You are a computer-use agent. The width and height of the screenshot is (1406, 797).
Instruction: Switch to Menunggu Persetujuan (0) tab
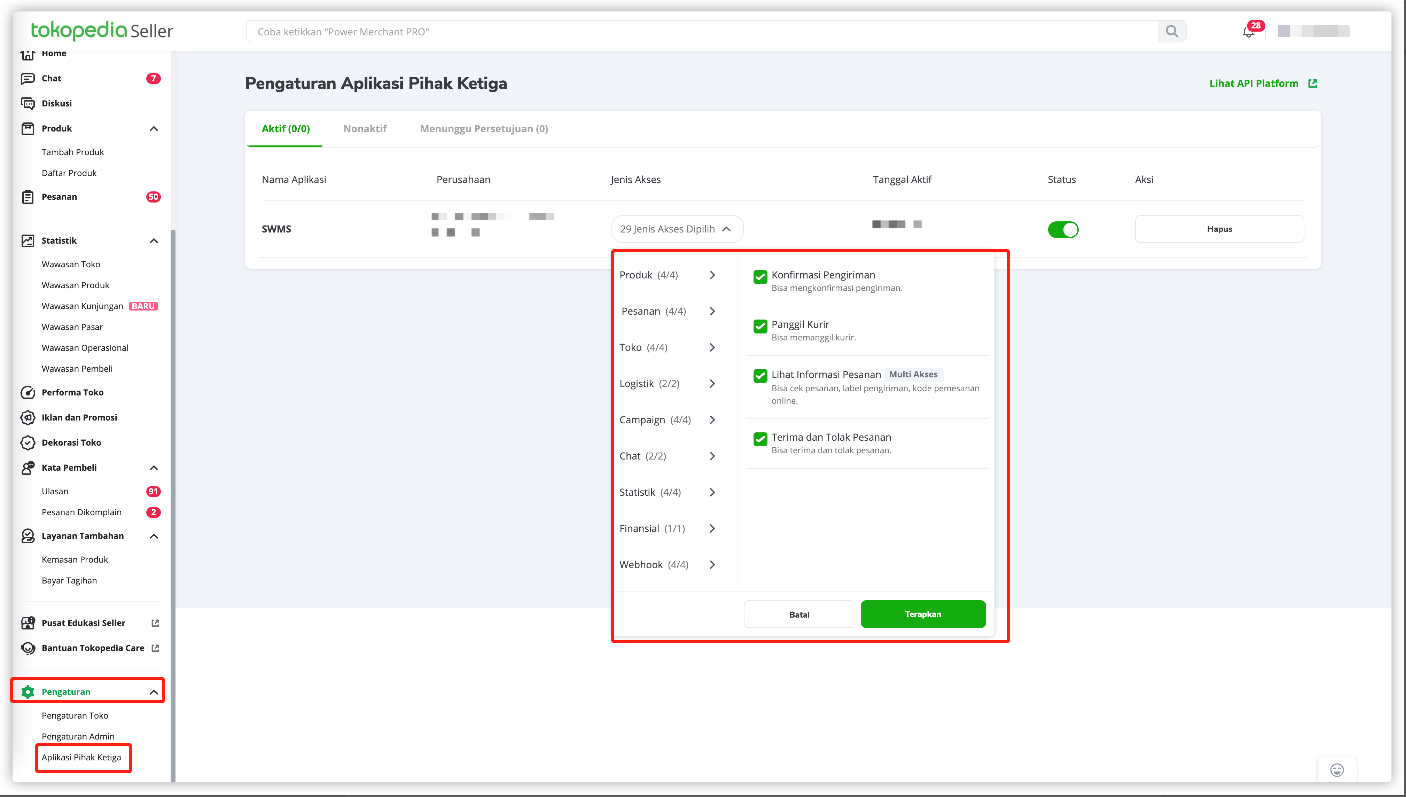[484, 129]
